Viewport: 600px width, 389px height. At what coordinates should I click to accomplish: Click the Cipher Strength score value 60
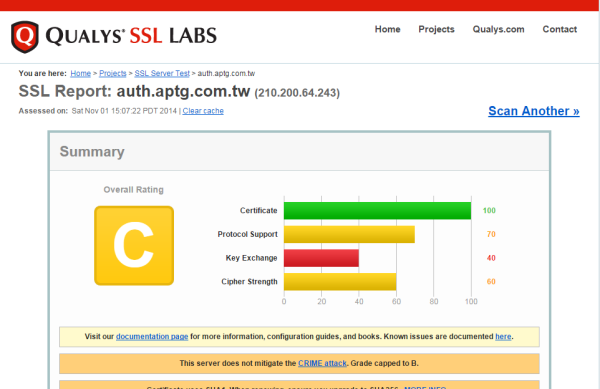coord(491,282)
